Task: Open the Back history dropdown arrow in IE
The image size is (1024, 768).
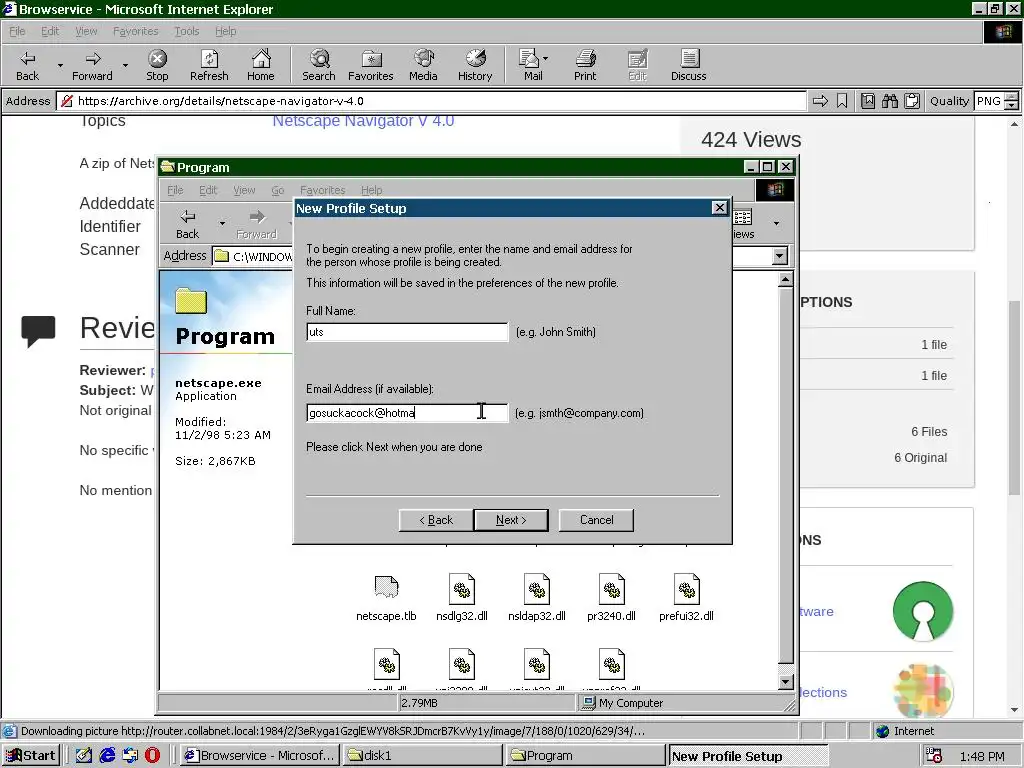Action: [60, 65]
